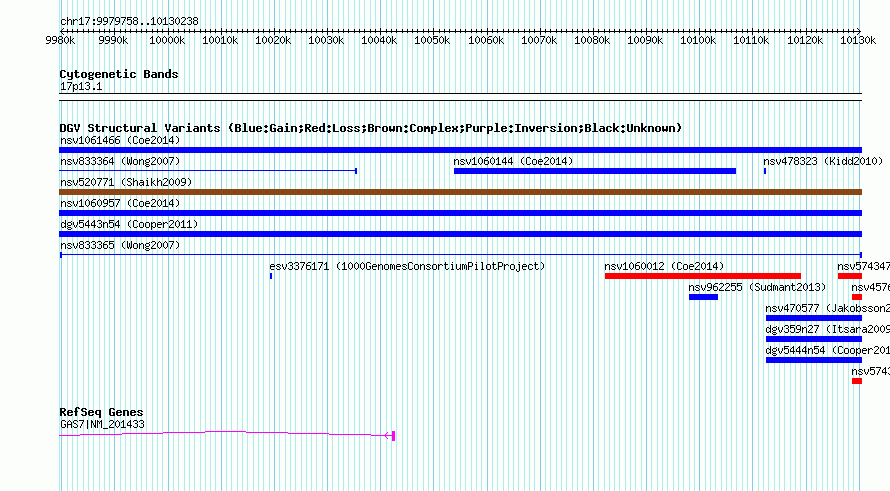Click the nsv833364 (Wong2007) label

(x=120, y=161)
